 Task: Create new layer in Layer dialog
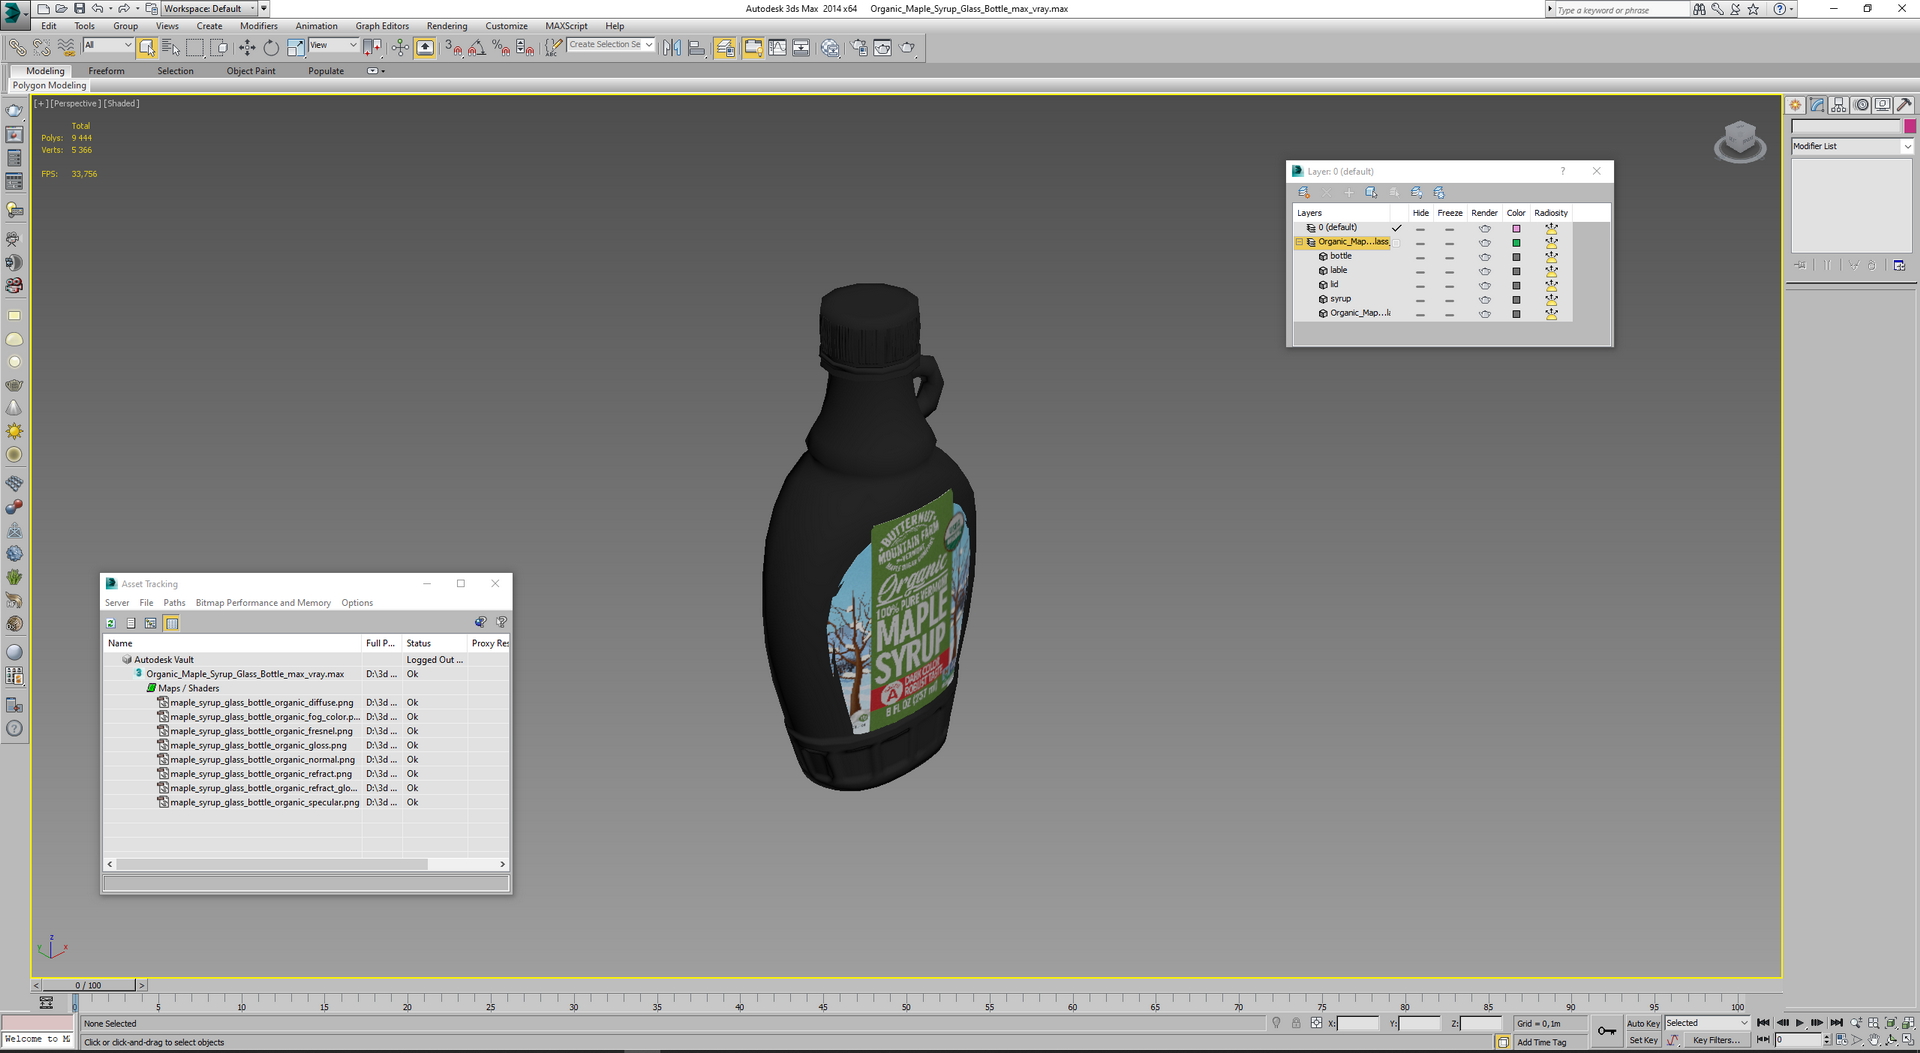(x=1304, y=192)
